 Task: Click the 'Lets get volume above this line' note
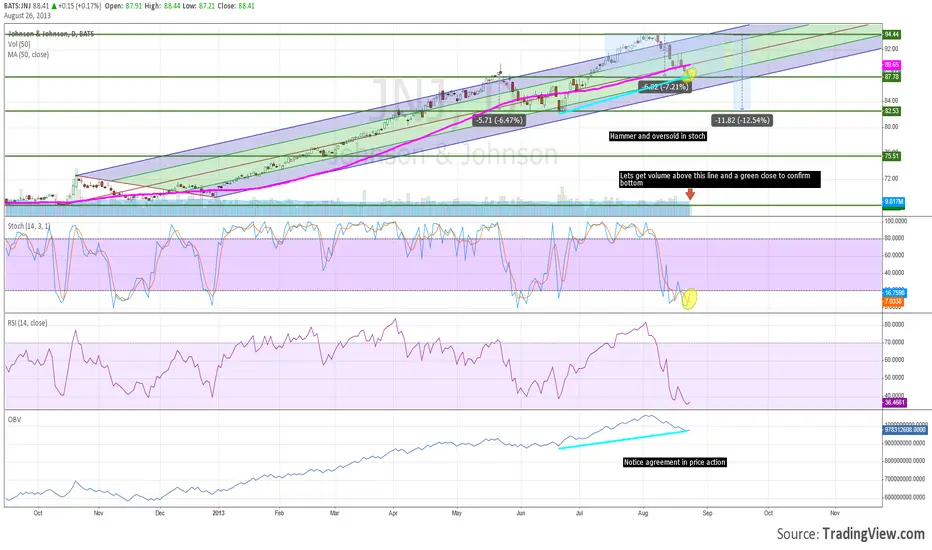pos(720,180)
